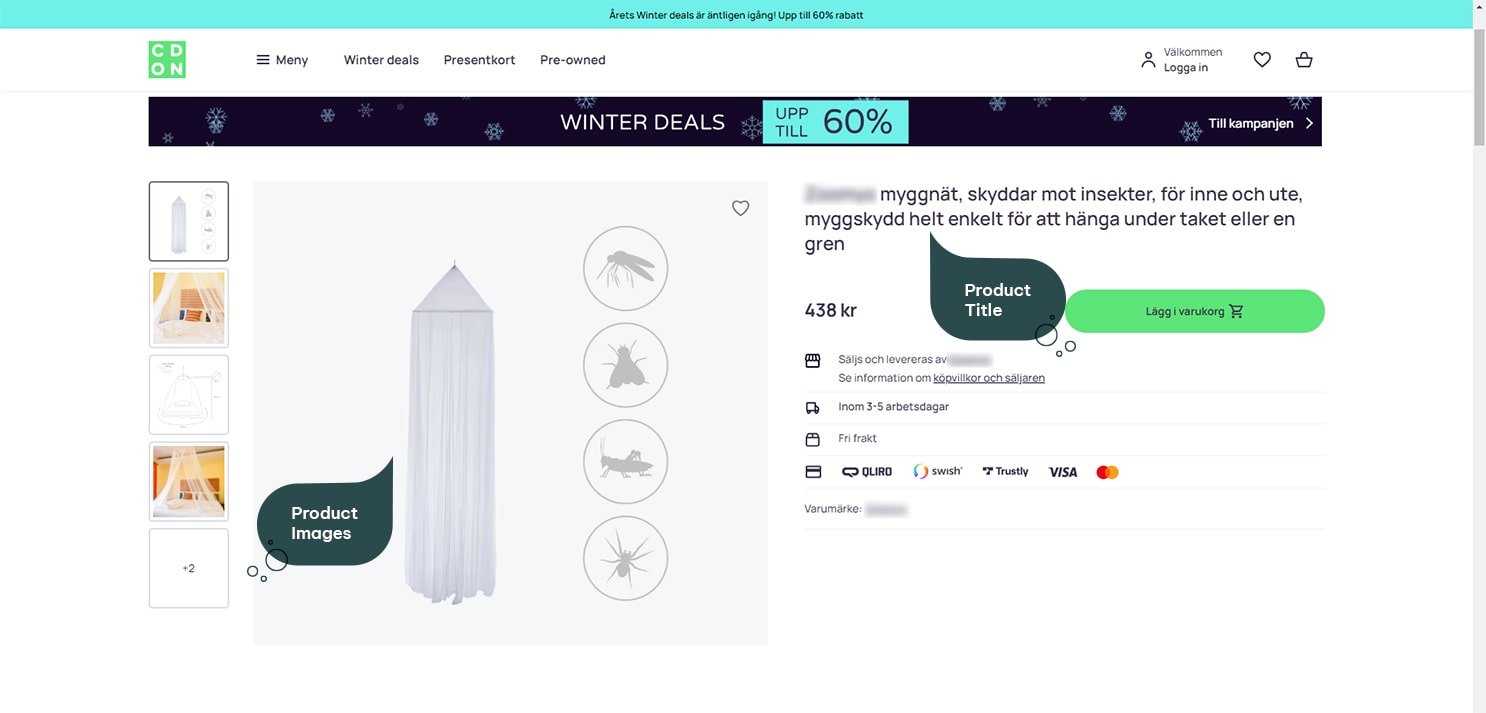Select the first mosquito net thumbnail
Screen dimensions: 1486x713
pos(189,221)
